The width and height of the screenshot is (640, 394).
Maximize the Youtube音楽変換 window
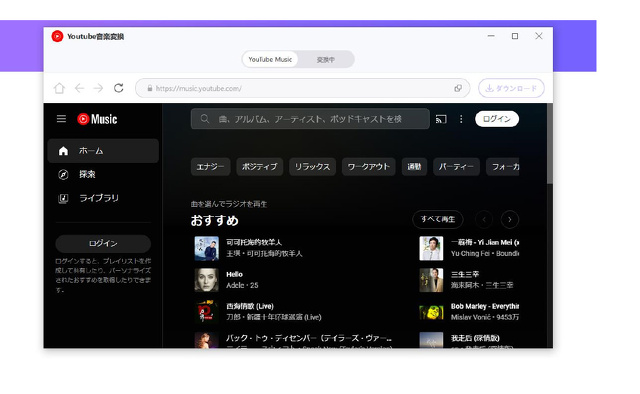coord(515,36)
